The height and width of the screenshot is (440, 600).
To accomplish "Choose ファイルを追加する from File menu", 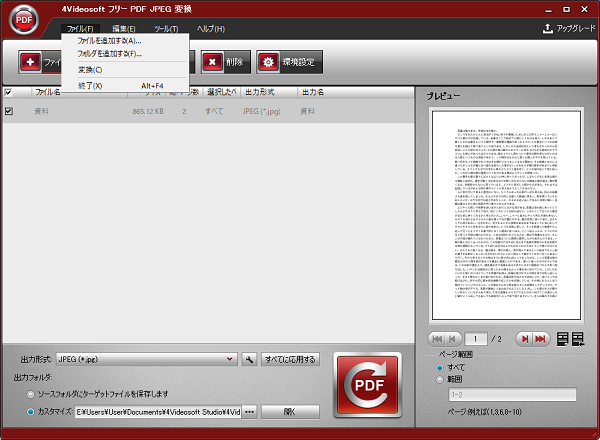I will 109,41.
